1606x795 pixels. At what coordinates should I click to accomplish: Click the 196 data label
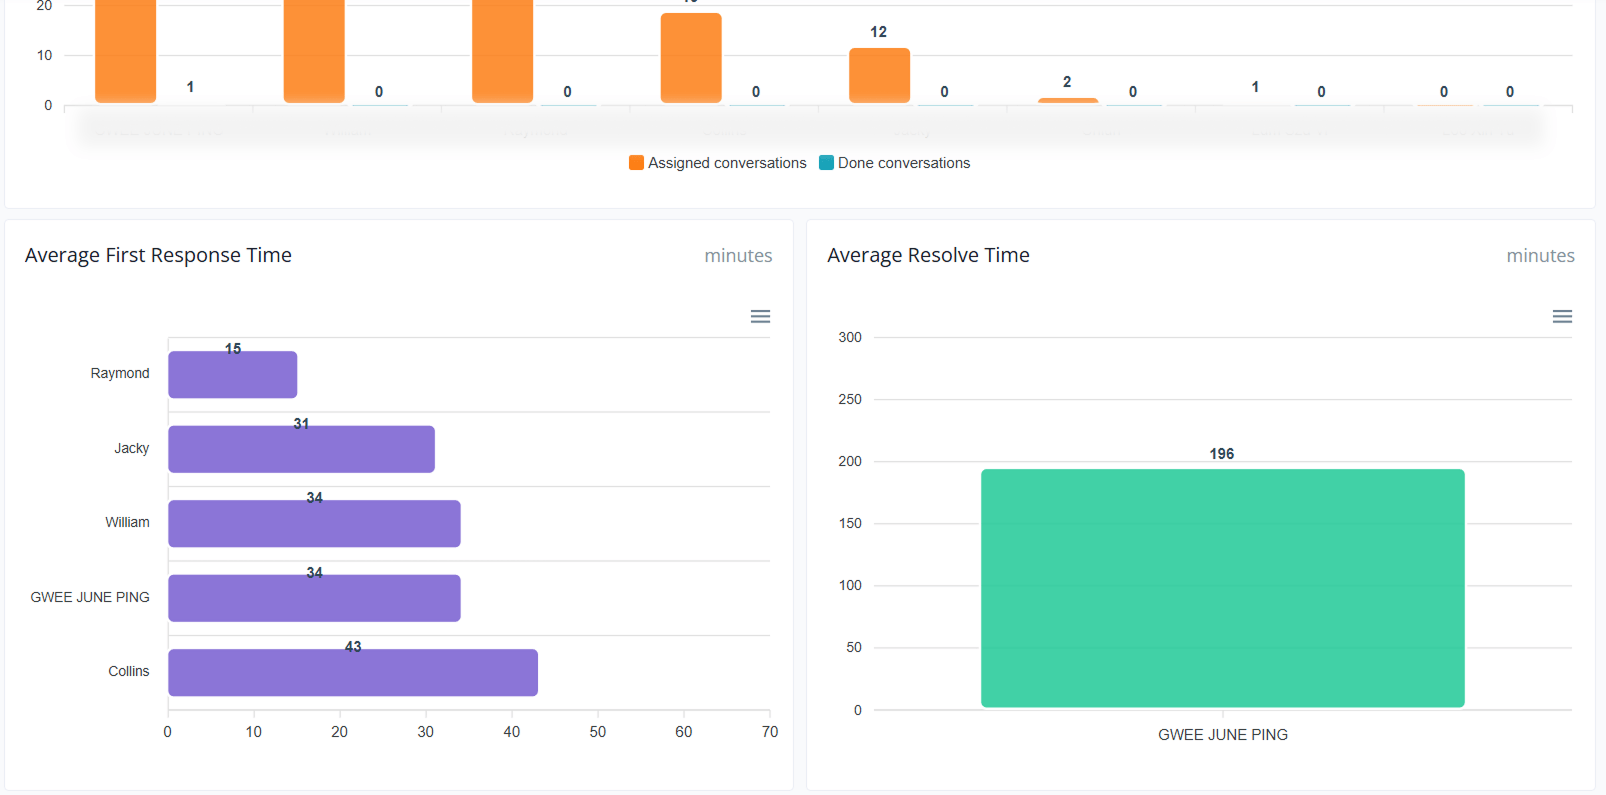1221,454
